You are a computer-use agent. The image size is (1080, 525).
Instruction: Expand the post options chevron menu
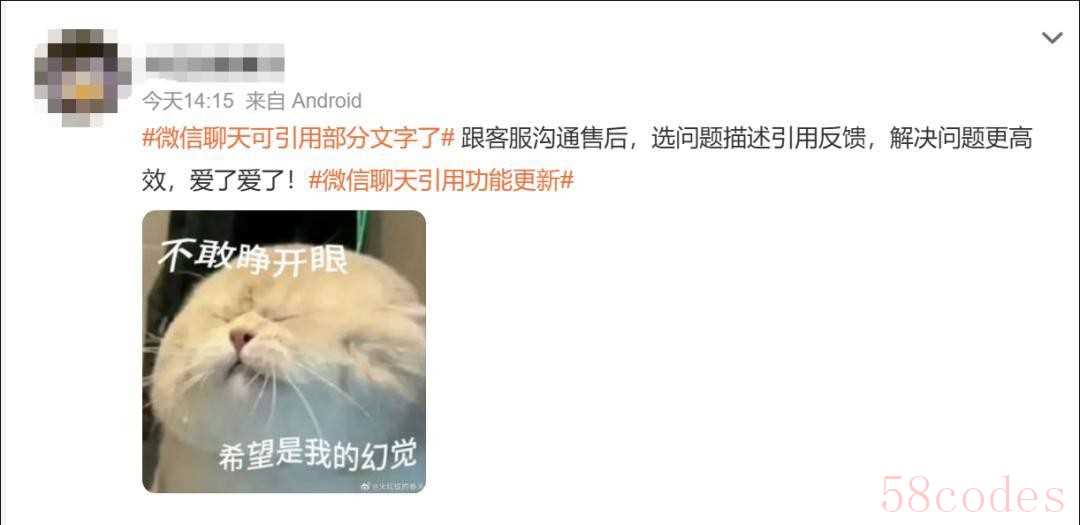point(1052,38)
